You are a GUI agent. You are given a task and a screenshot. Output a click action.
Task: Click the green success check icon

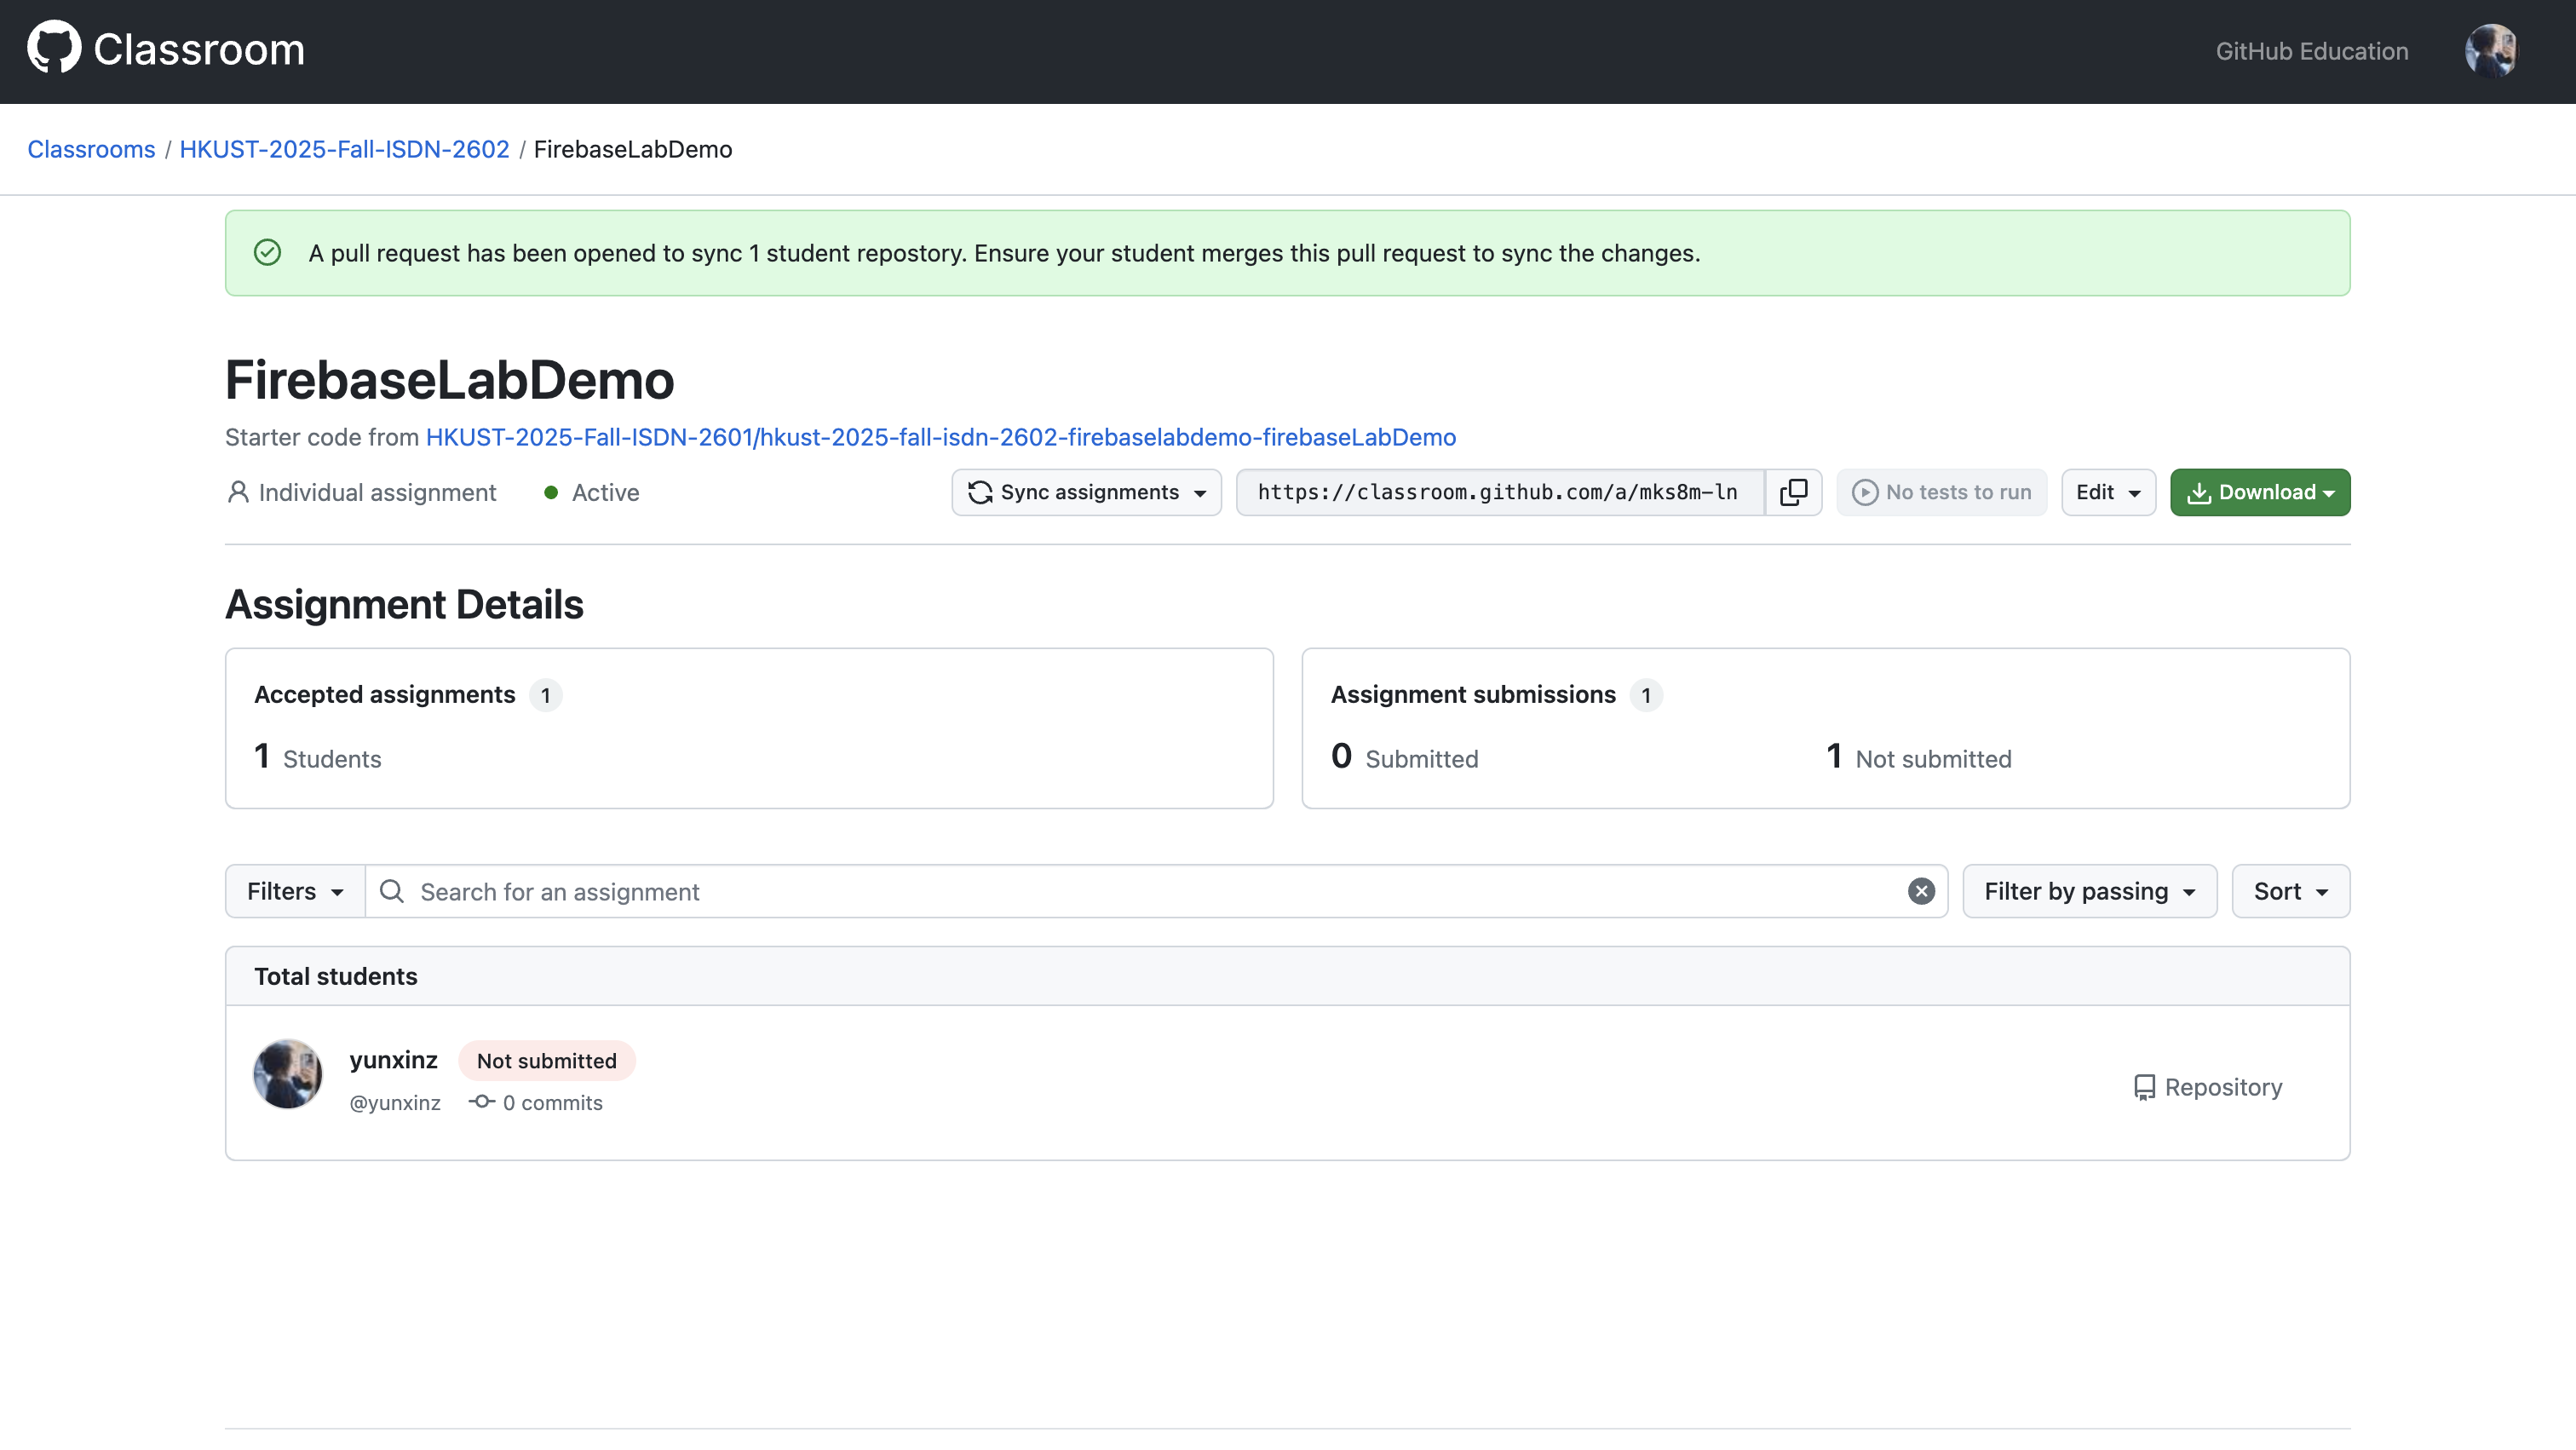point(267,252)
